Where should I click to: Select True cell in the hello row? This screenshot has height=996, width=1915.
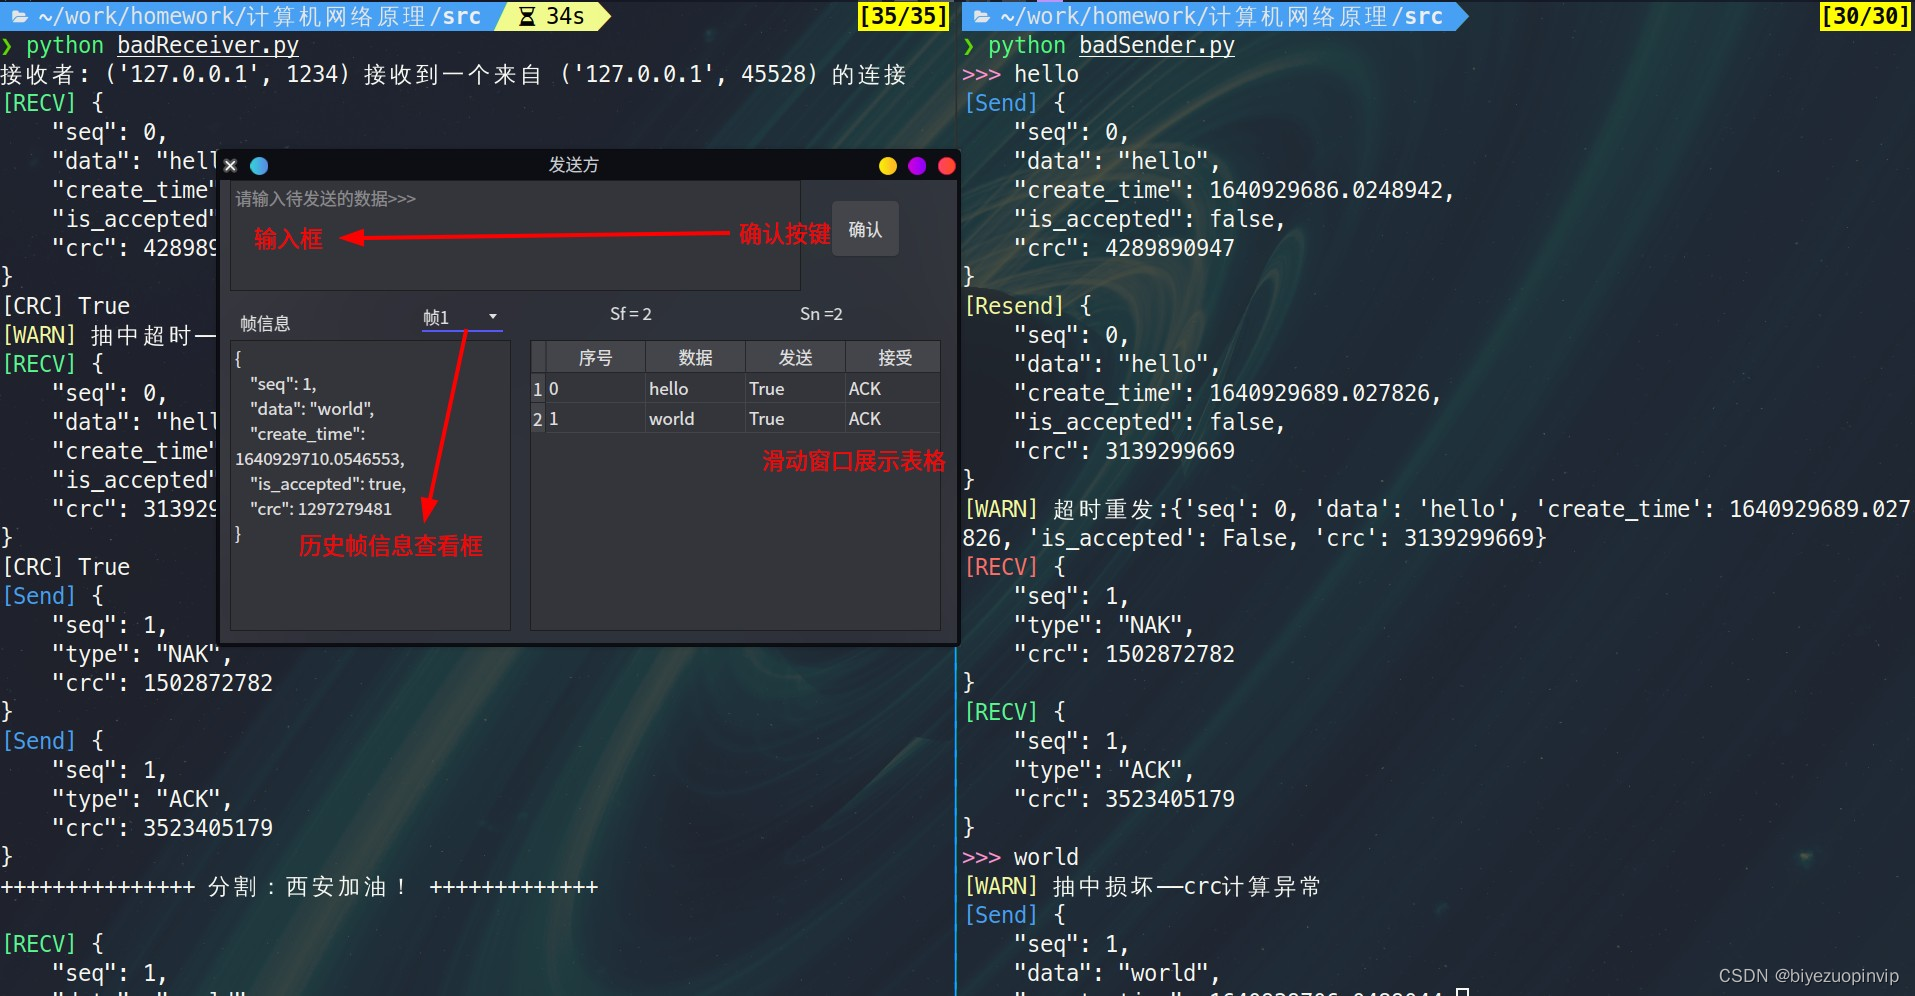(795, 389)
